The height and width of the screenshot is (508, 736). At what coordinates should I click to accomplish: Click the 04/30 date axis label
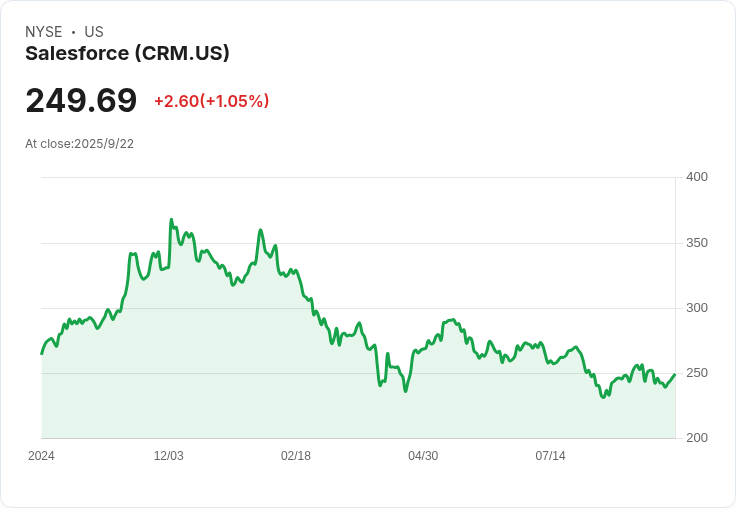(x=423, y=456)
